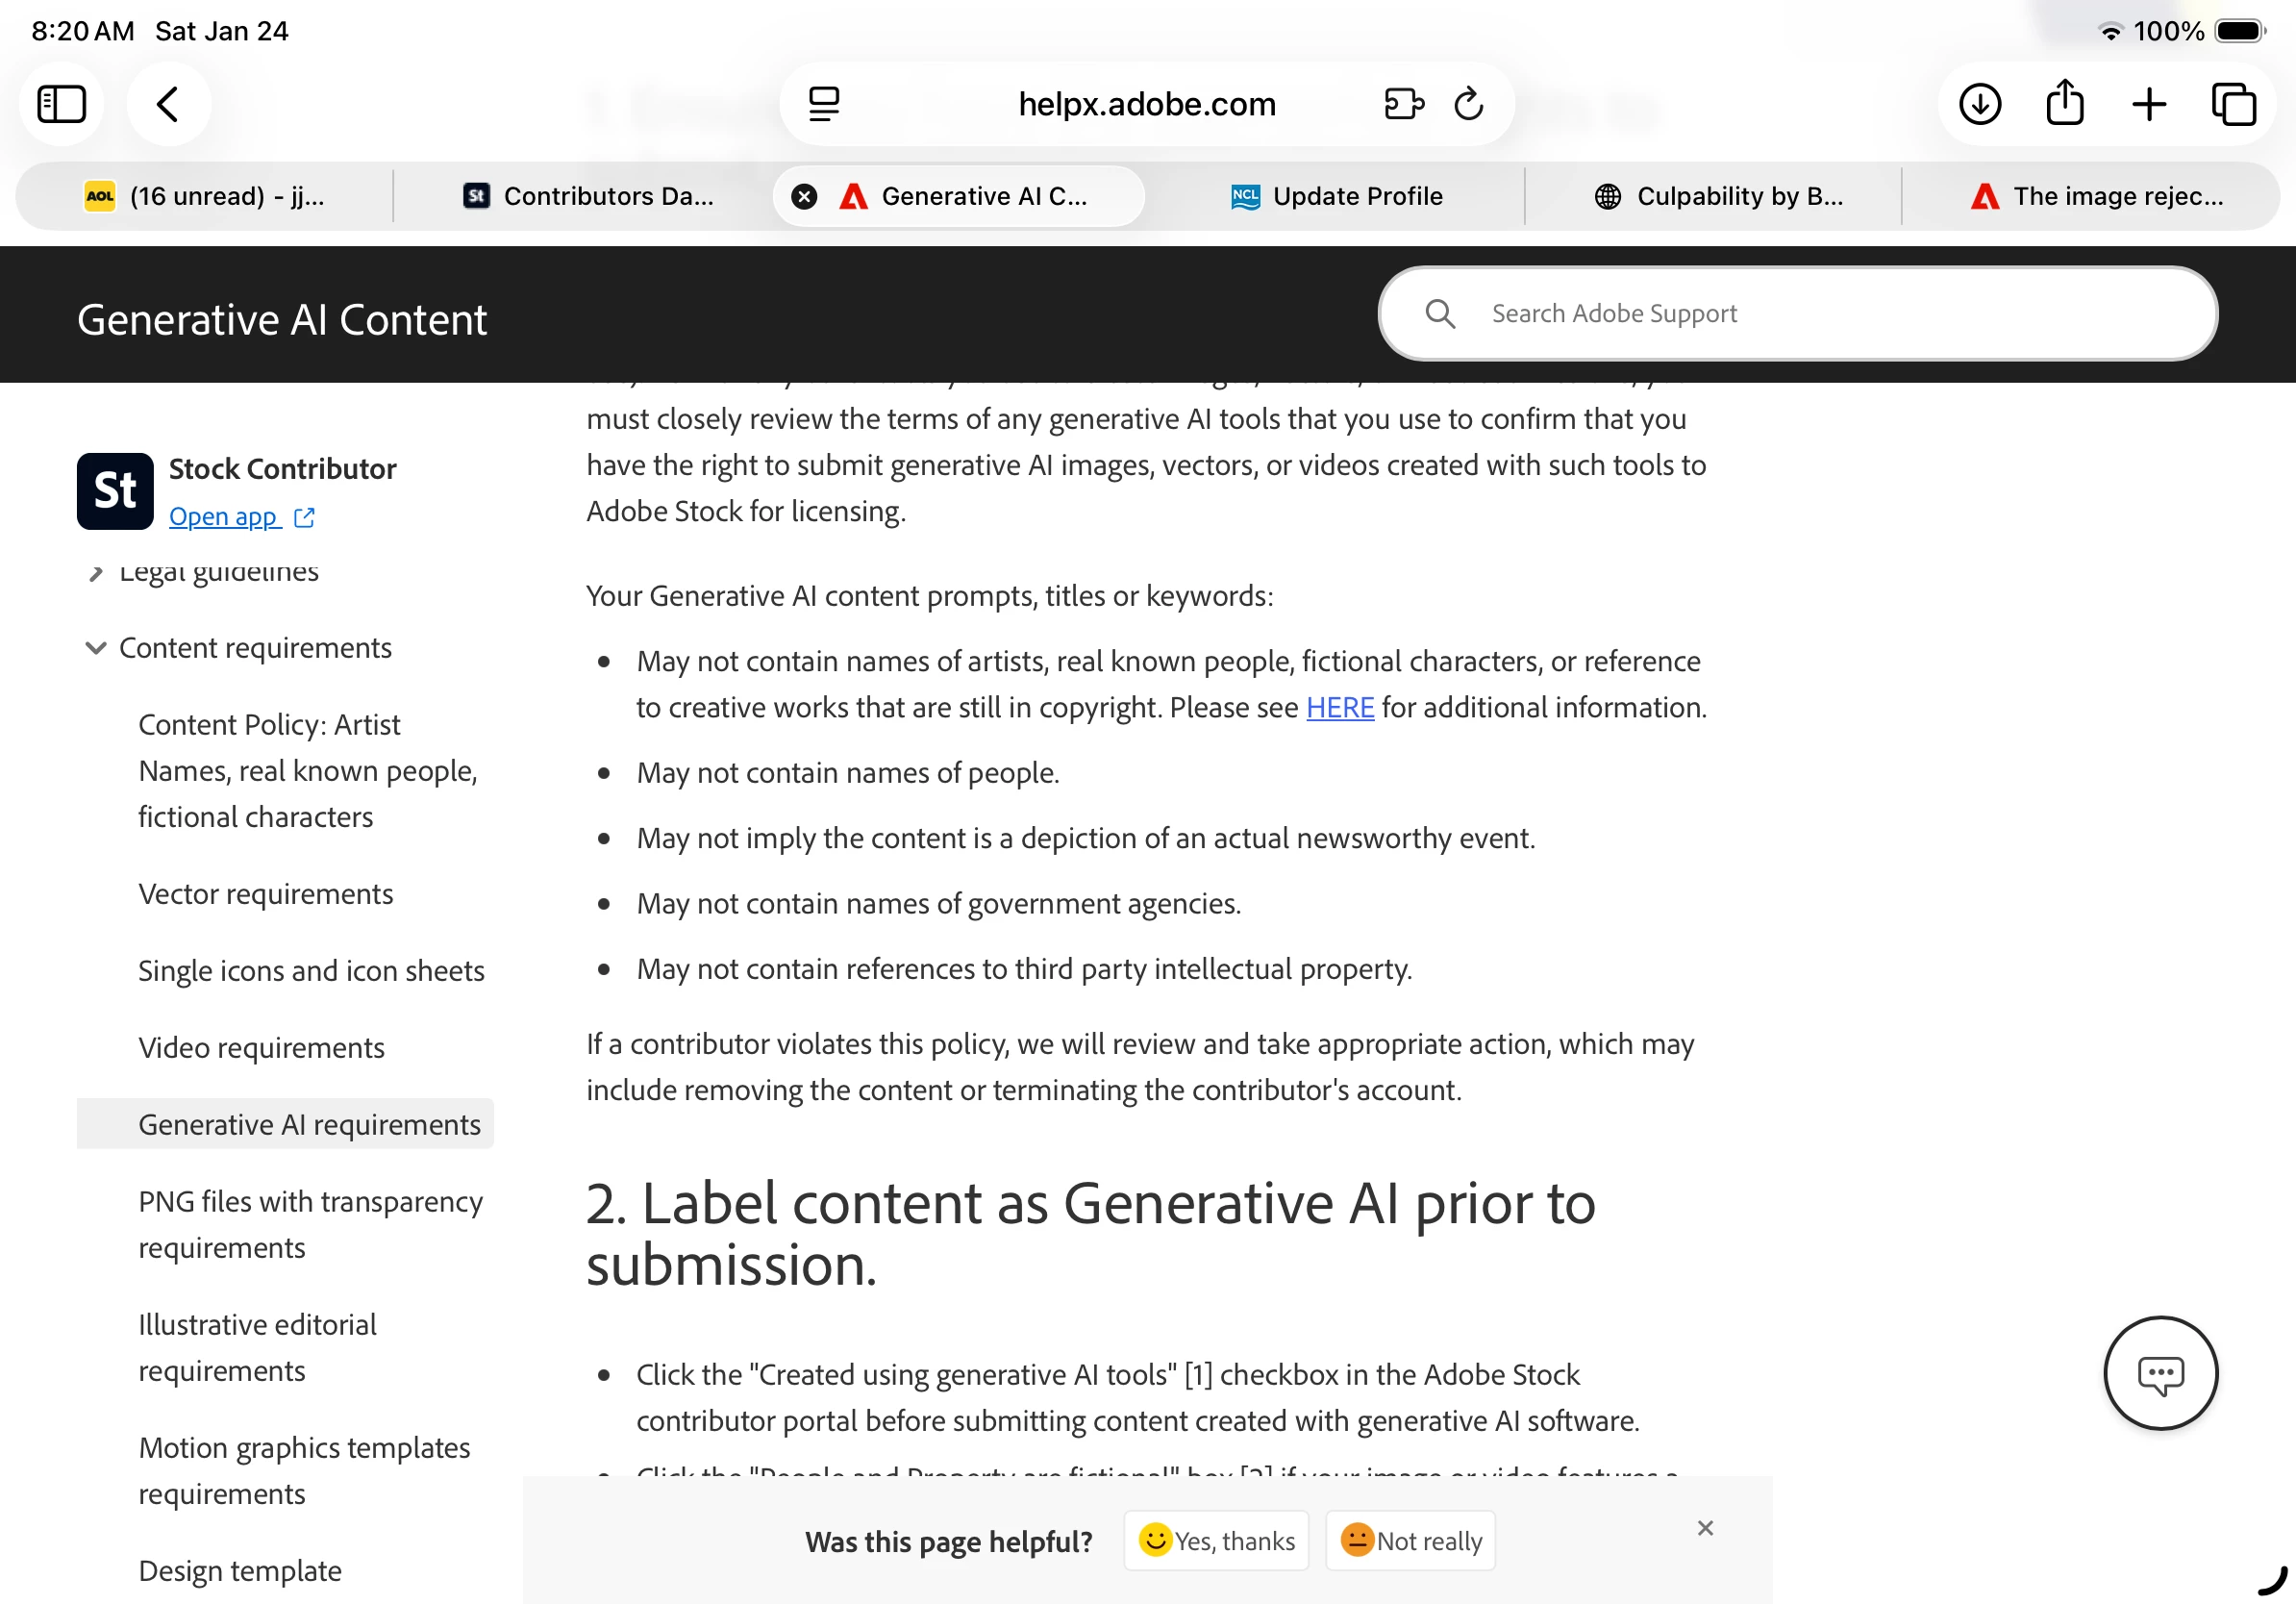Close the Generative AI Content tab
Viewport: 2296px width, 1604px height.
[x=804, y=196]
